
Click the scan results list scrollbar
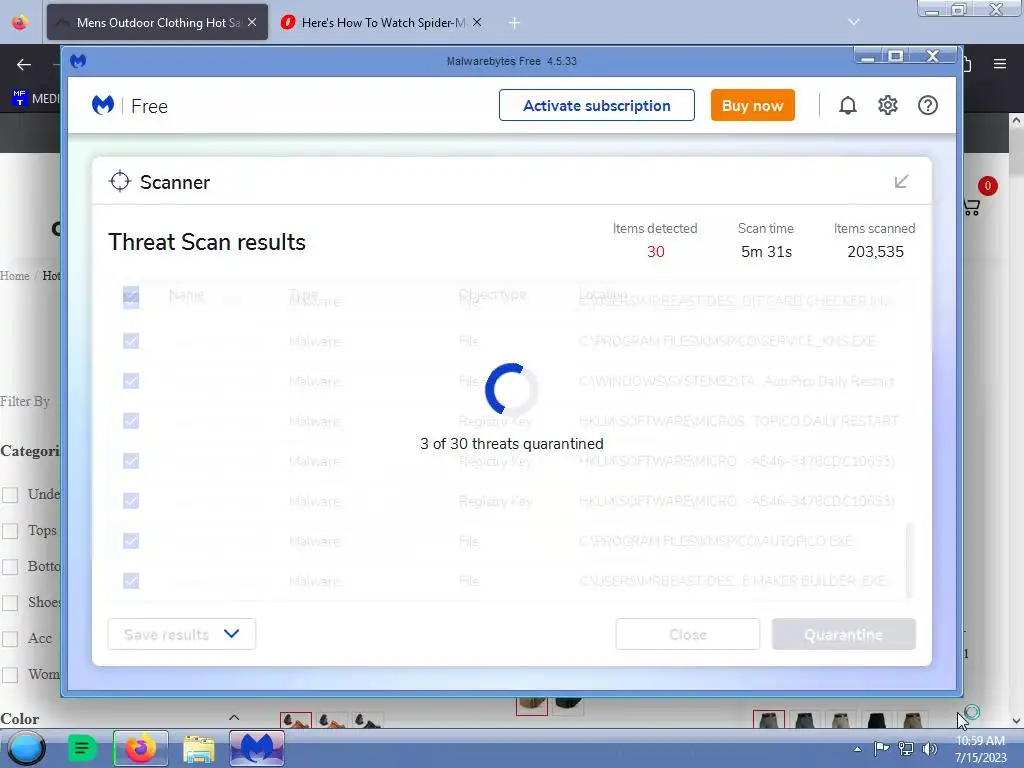coord(908,560)
